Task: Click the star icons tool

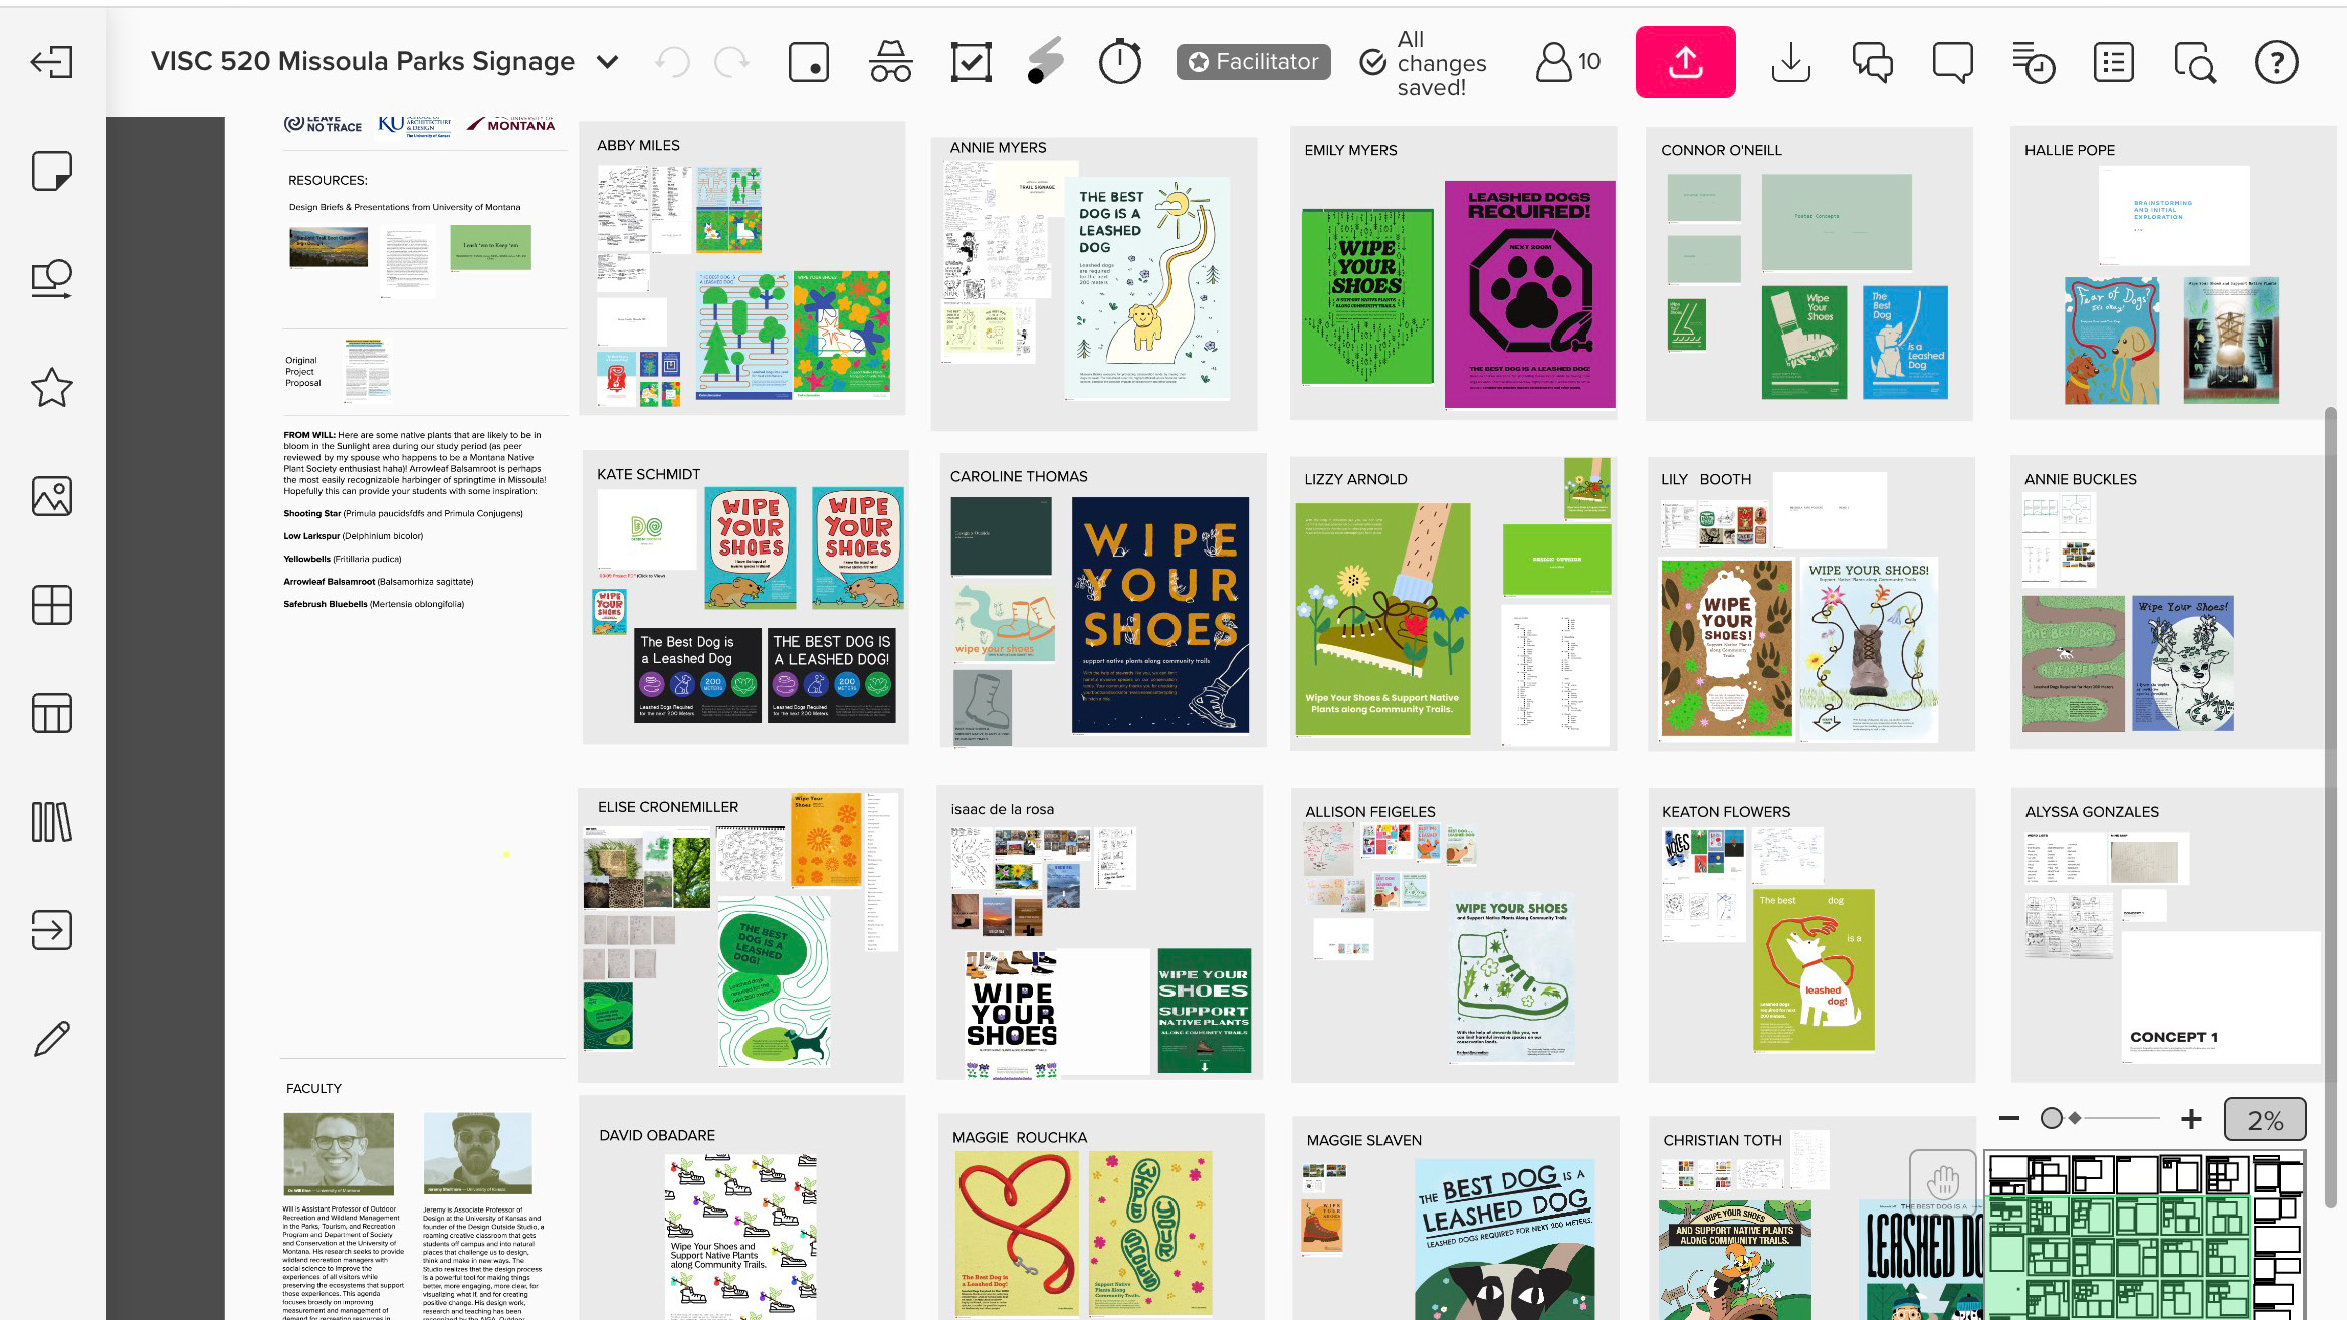Action: [x=52, y=388]
